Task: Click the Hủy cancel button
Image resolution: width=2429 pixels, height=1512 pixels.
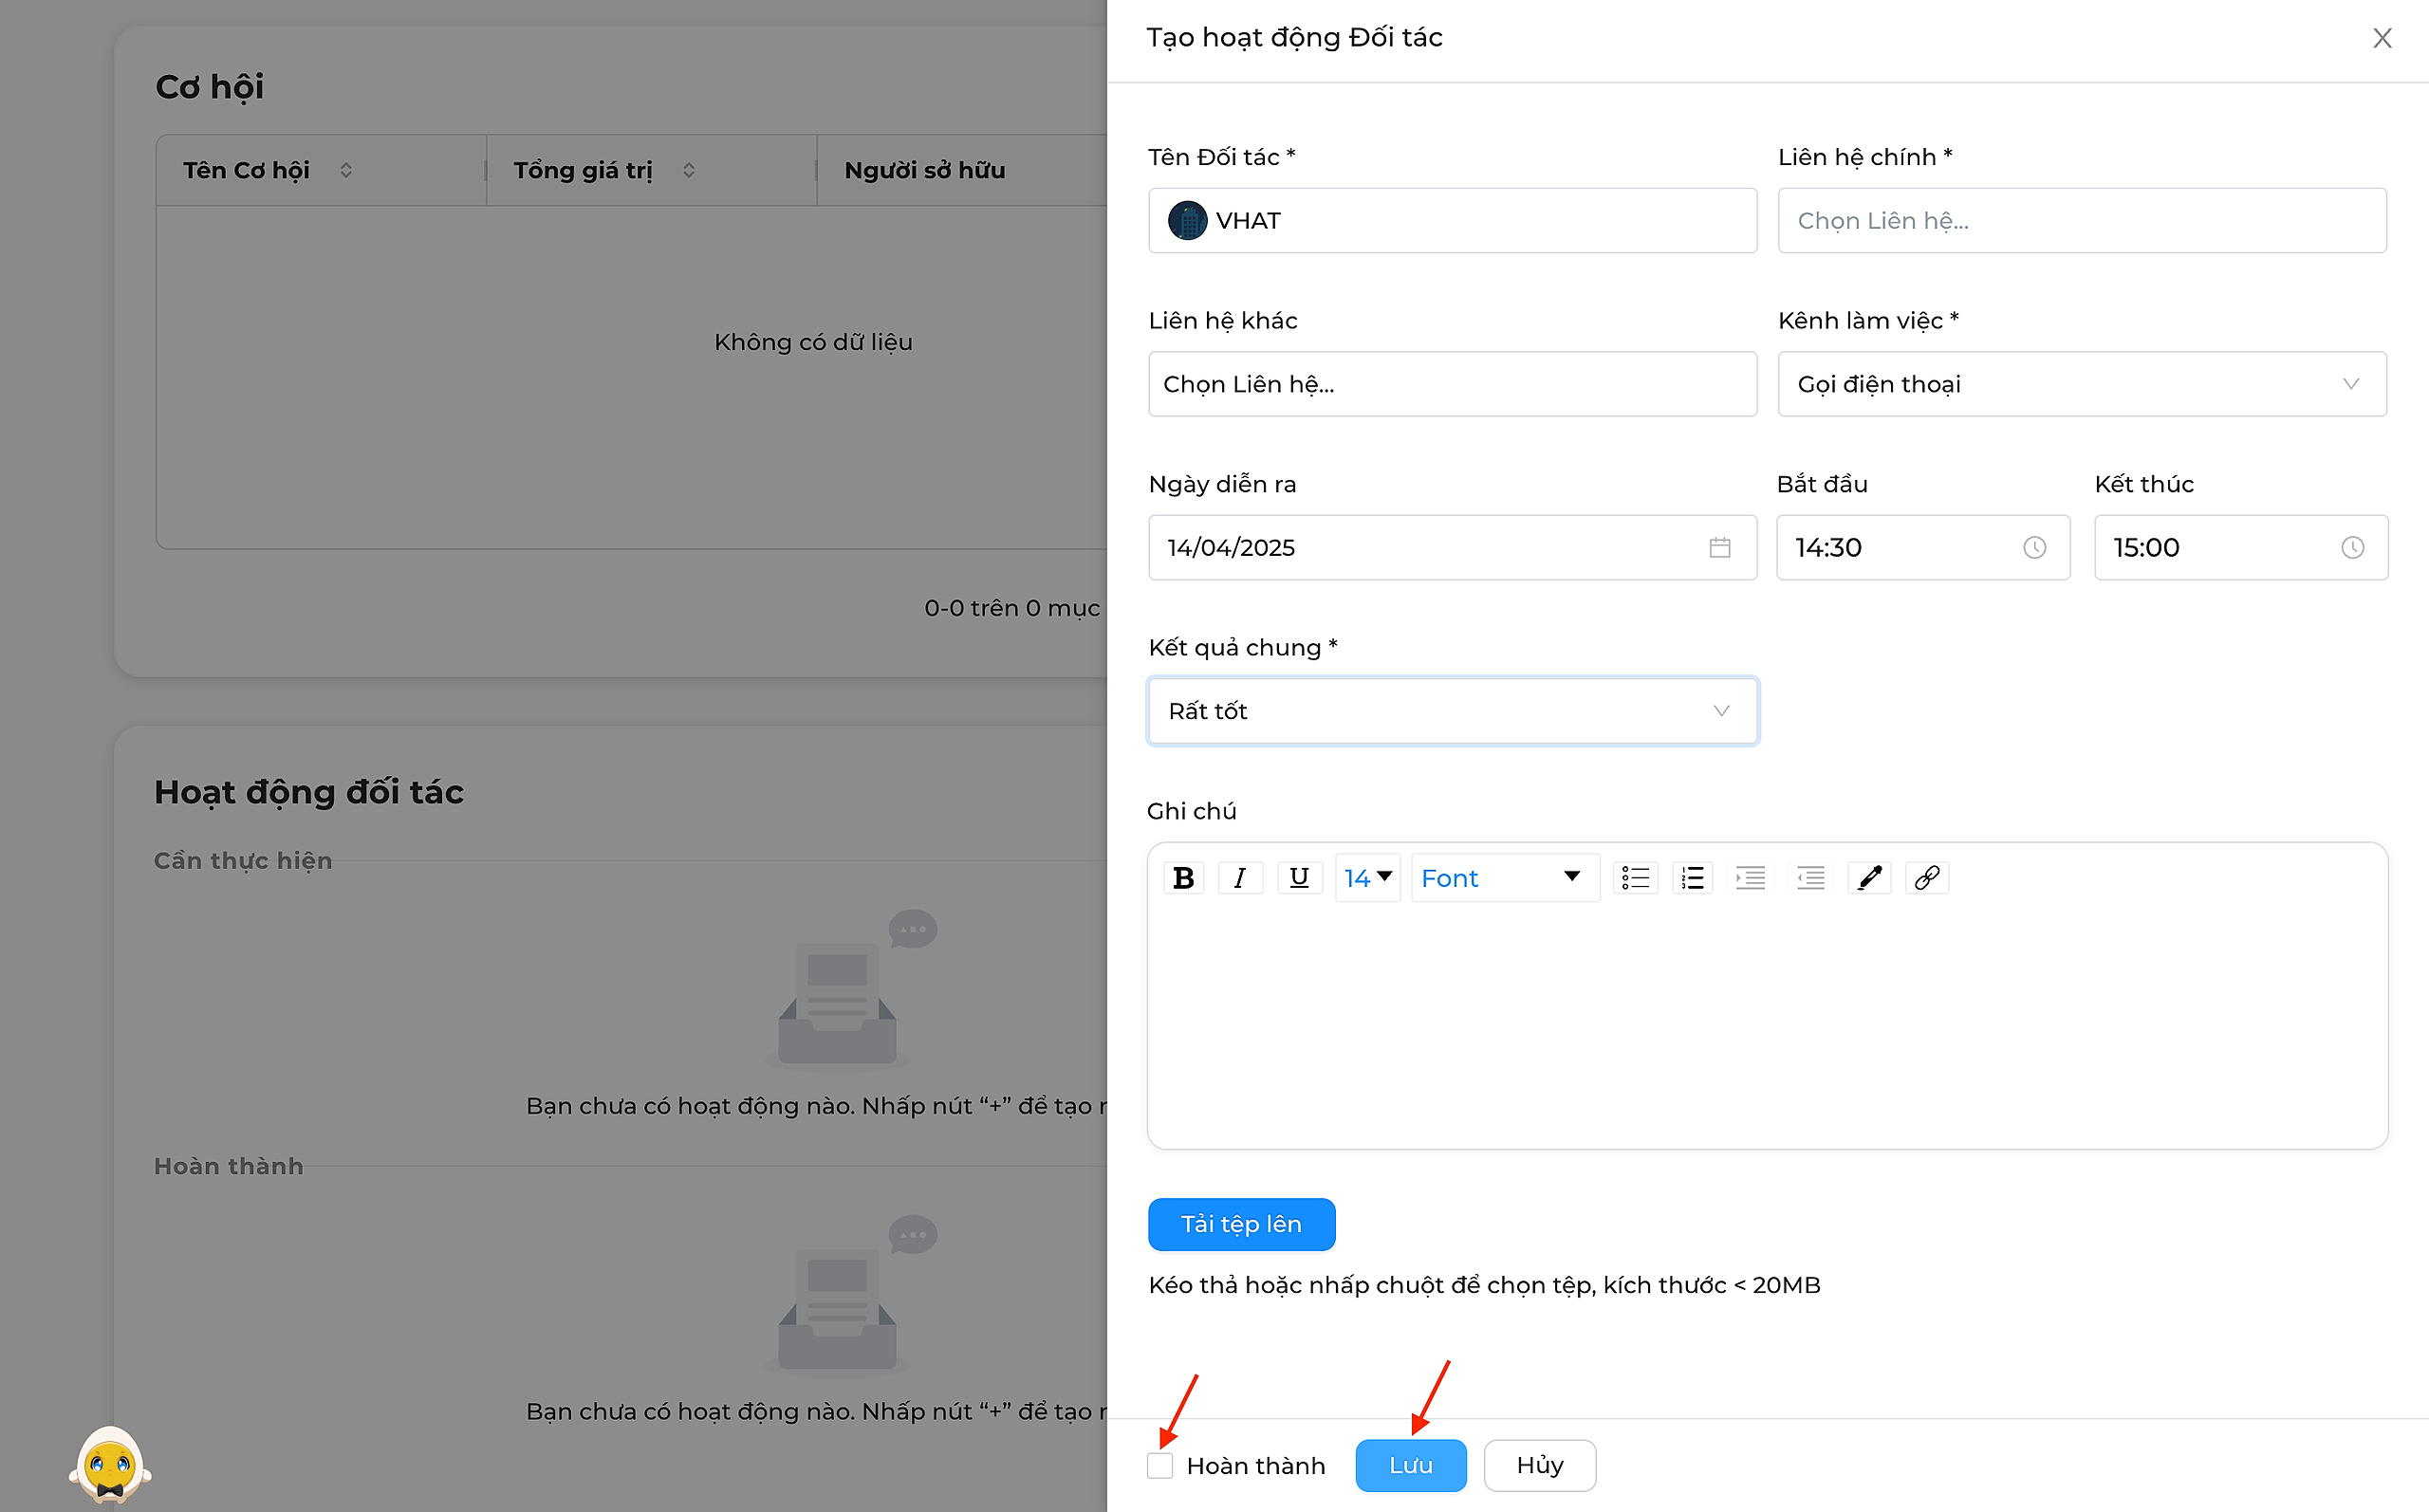Action: click(1539, 1465)
